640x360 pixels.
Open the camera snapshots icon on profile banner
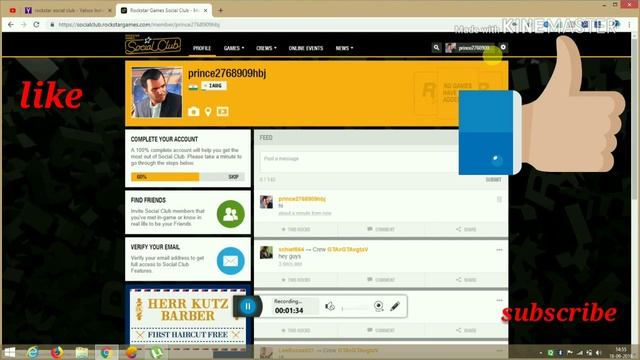coord(194,111)
